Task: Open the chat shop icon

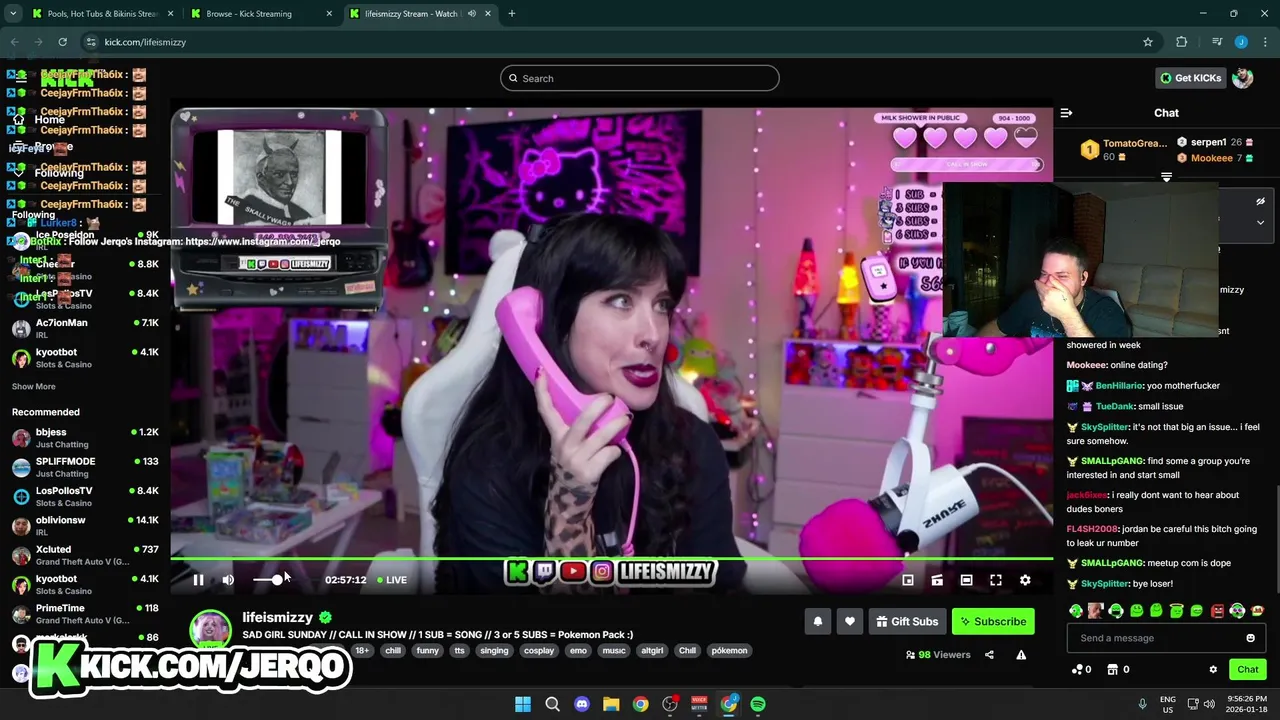Action: click(1113, 669)
